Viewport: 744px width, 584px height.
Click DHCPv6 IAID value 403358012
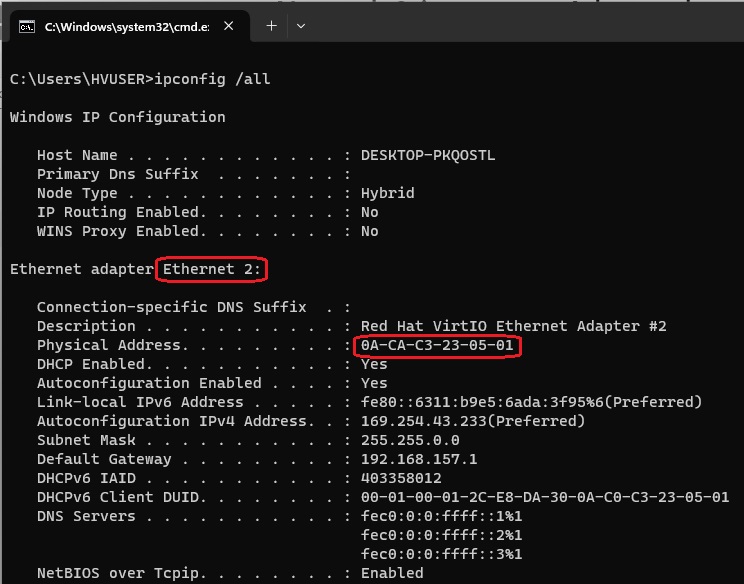click(x=401, y=478)
